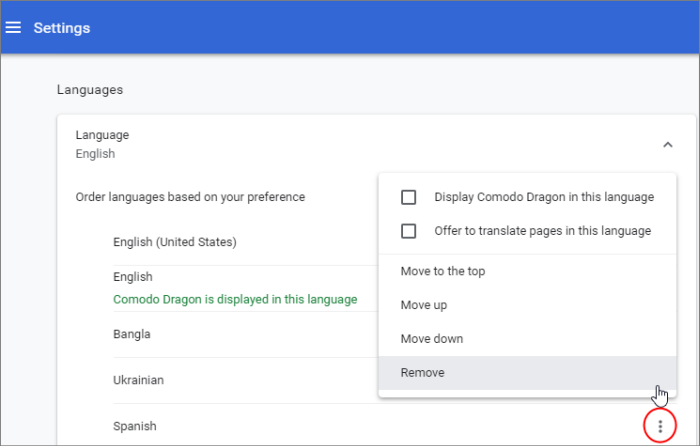The image size is (700, 446).
Task: Click the green Comodo Dragon displayed language note
Action: pos(235,300)
